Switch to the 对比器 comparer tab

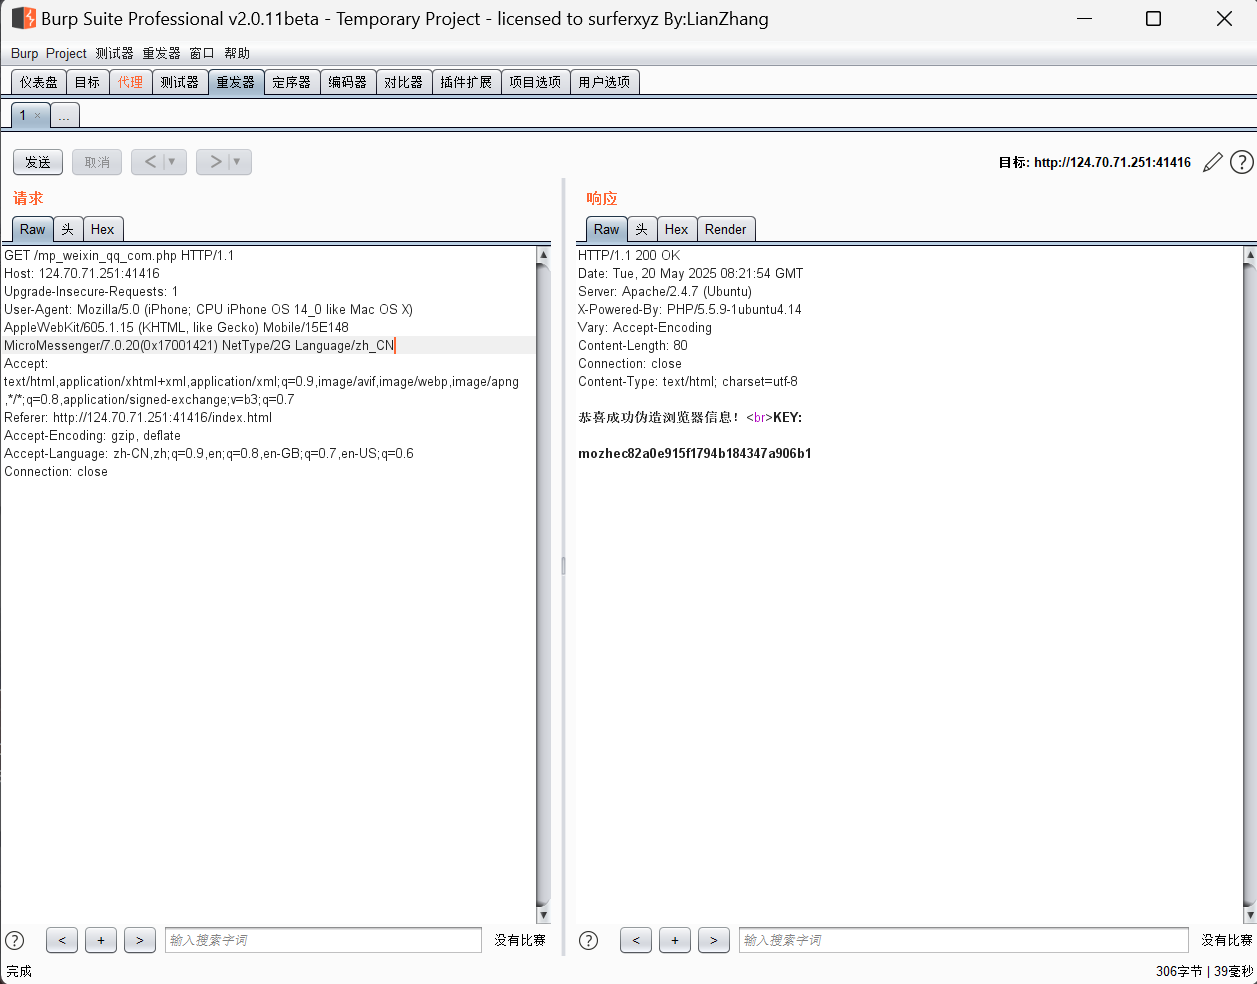point(404,82)
